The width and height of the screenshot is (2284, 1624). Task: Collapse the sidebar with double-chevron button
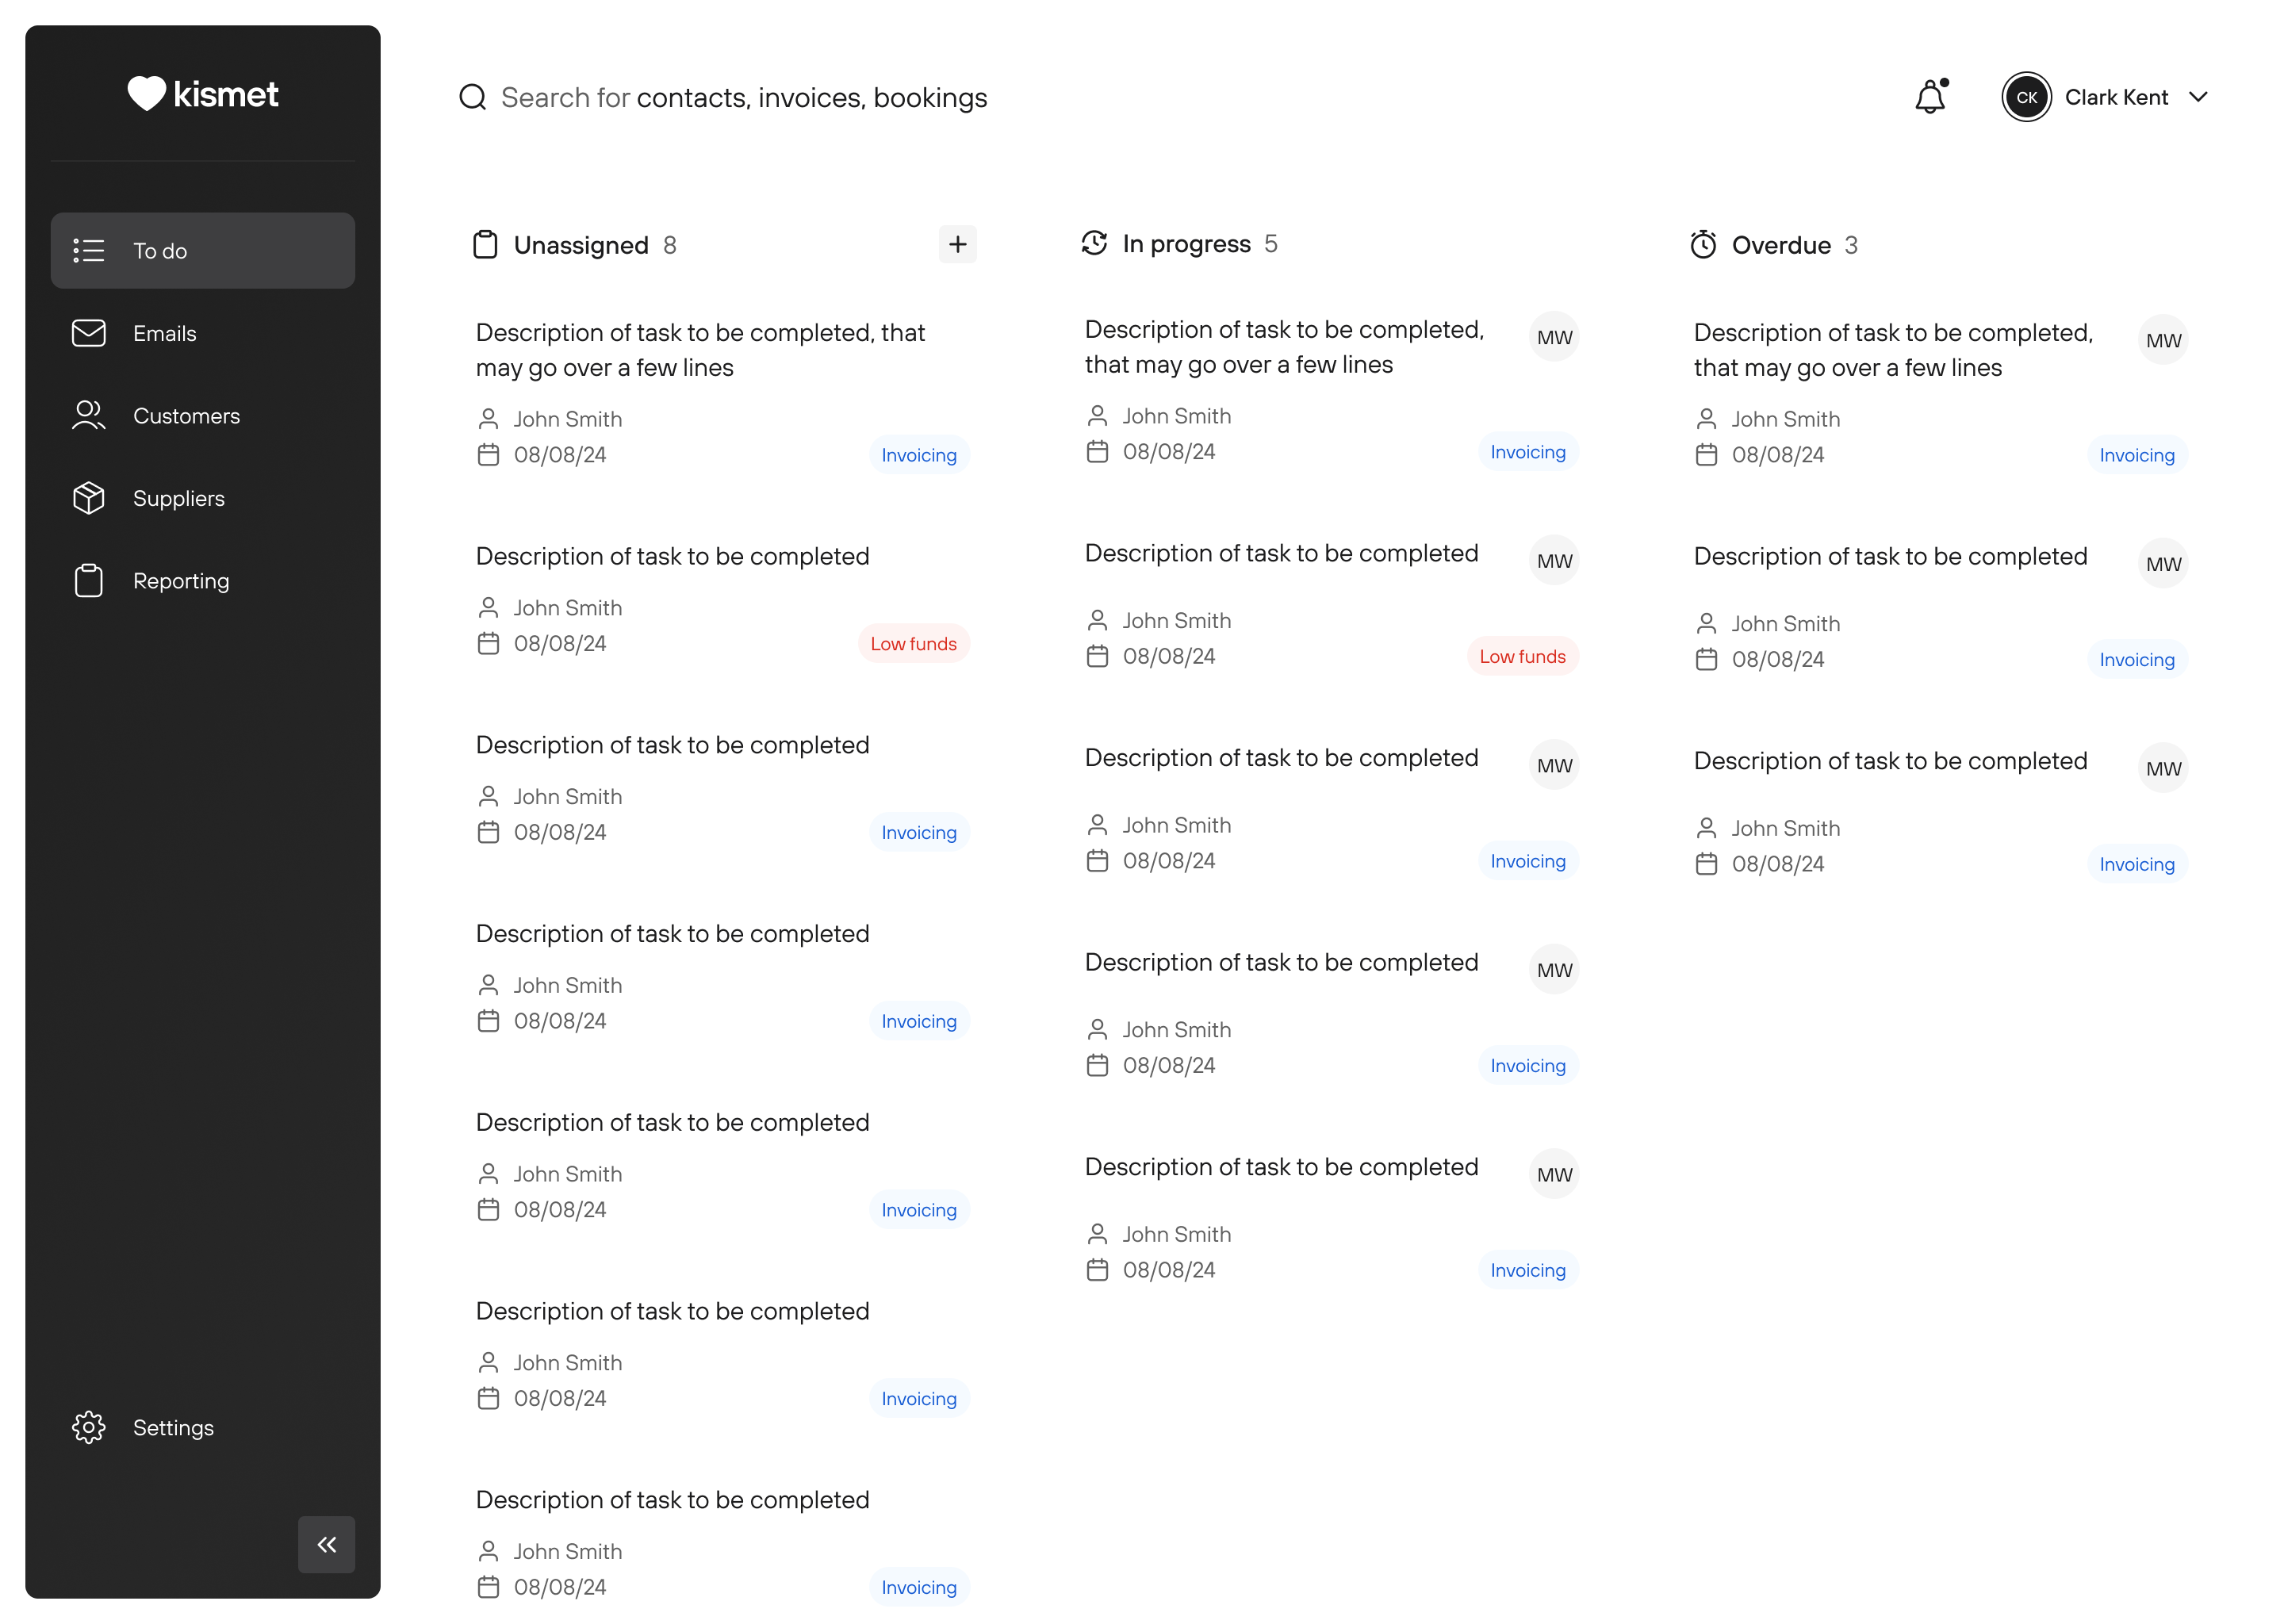coord(326,1544)
